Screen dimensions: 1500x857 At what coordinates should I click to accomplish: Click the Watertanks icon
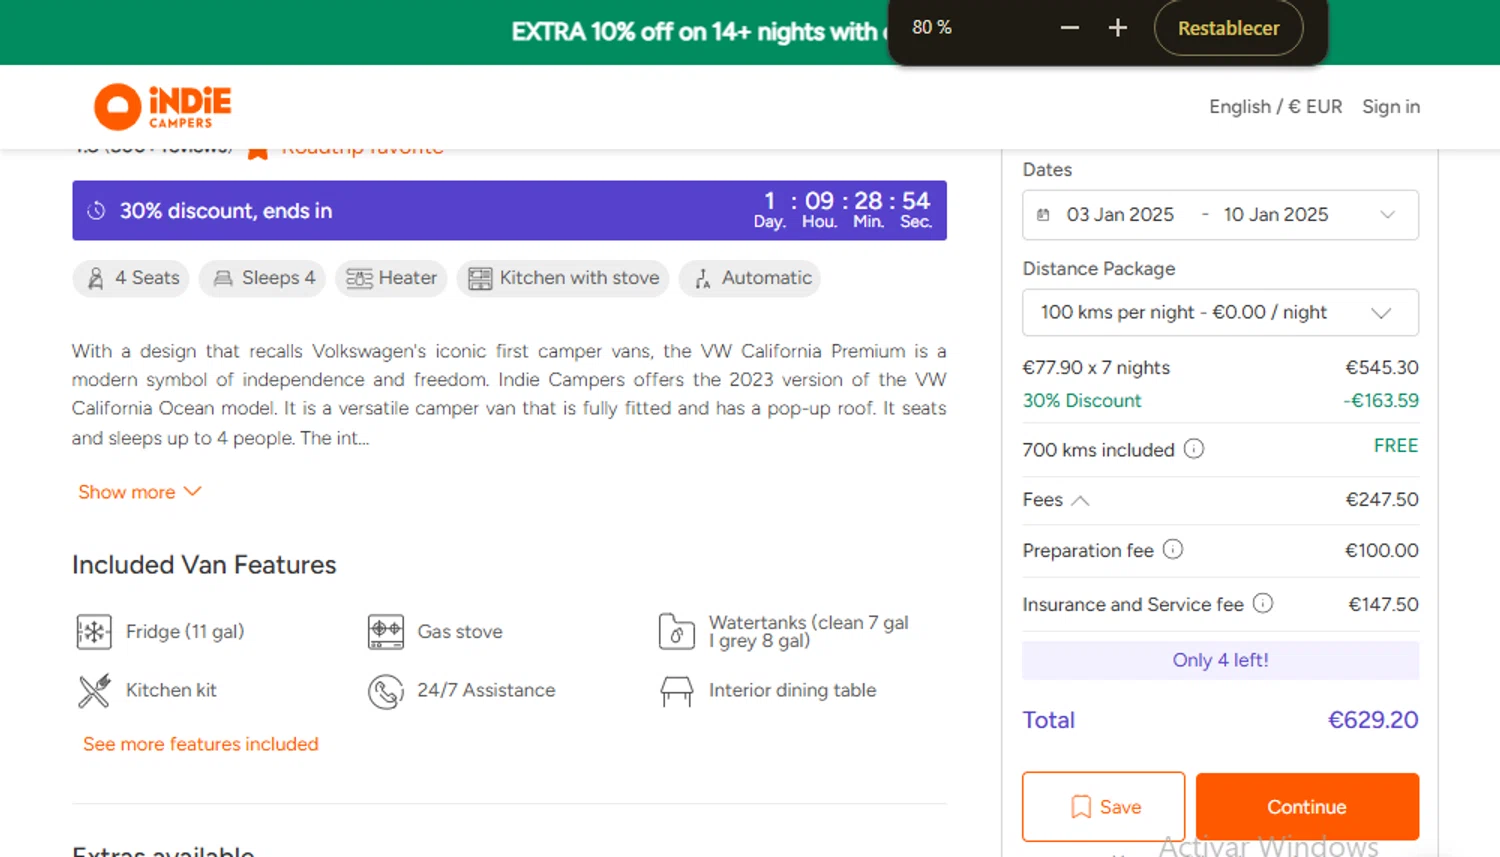tap(677, 632)
